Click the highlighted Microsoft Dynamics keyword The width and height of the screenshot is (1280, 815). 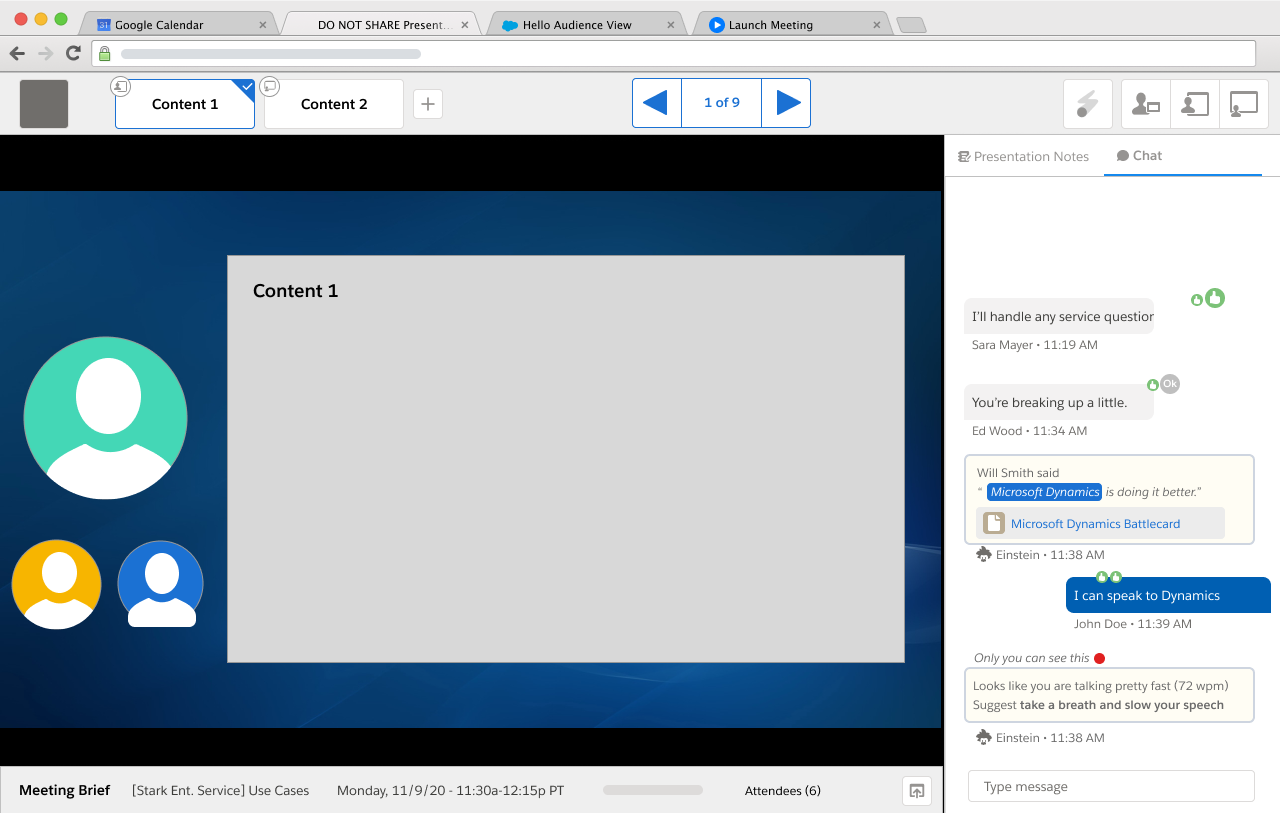(1044, 492)
